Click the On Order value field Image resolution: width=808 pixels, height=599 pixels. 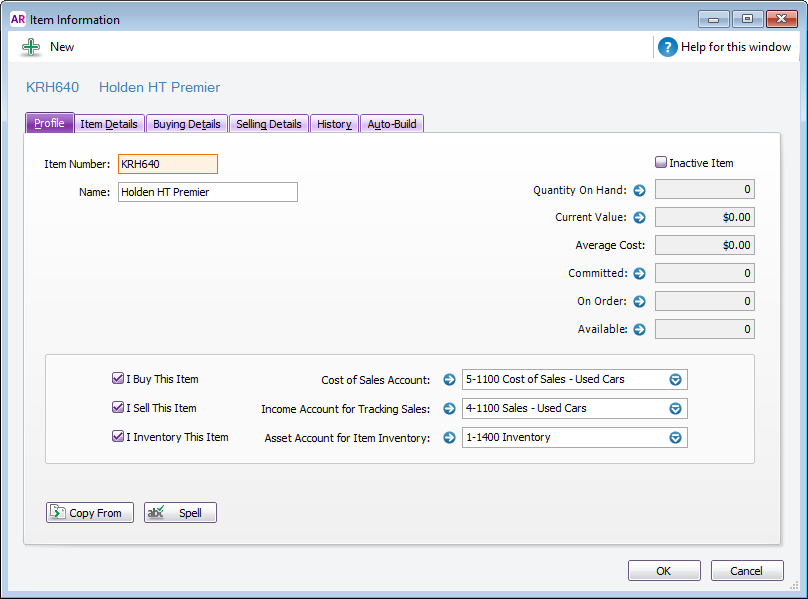click(x=704, y=301)
